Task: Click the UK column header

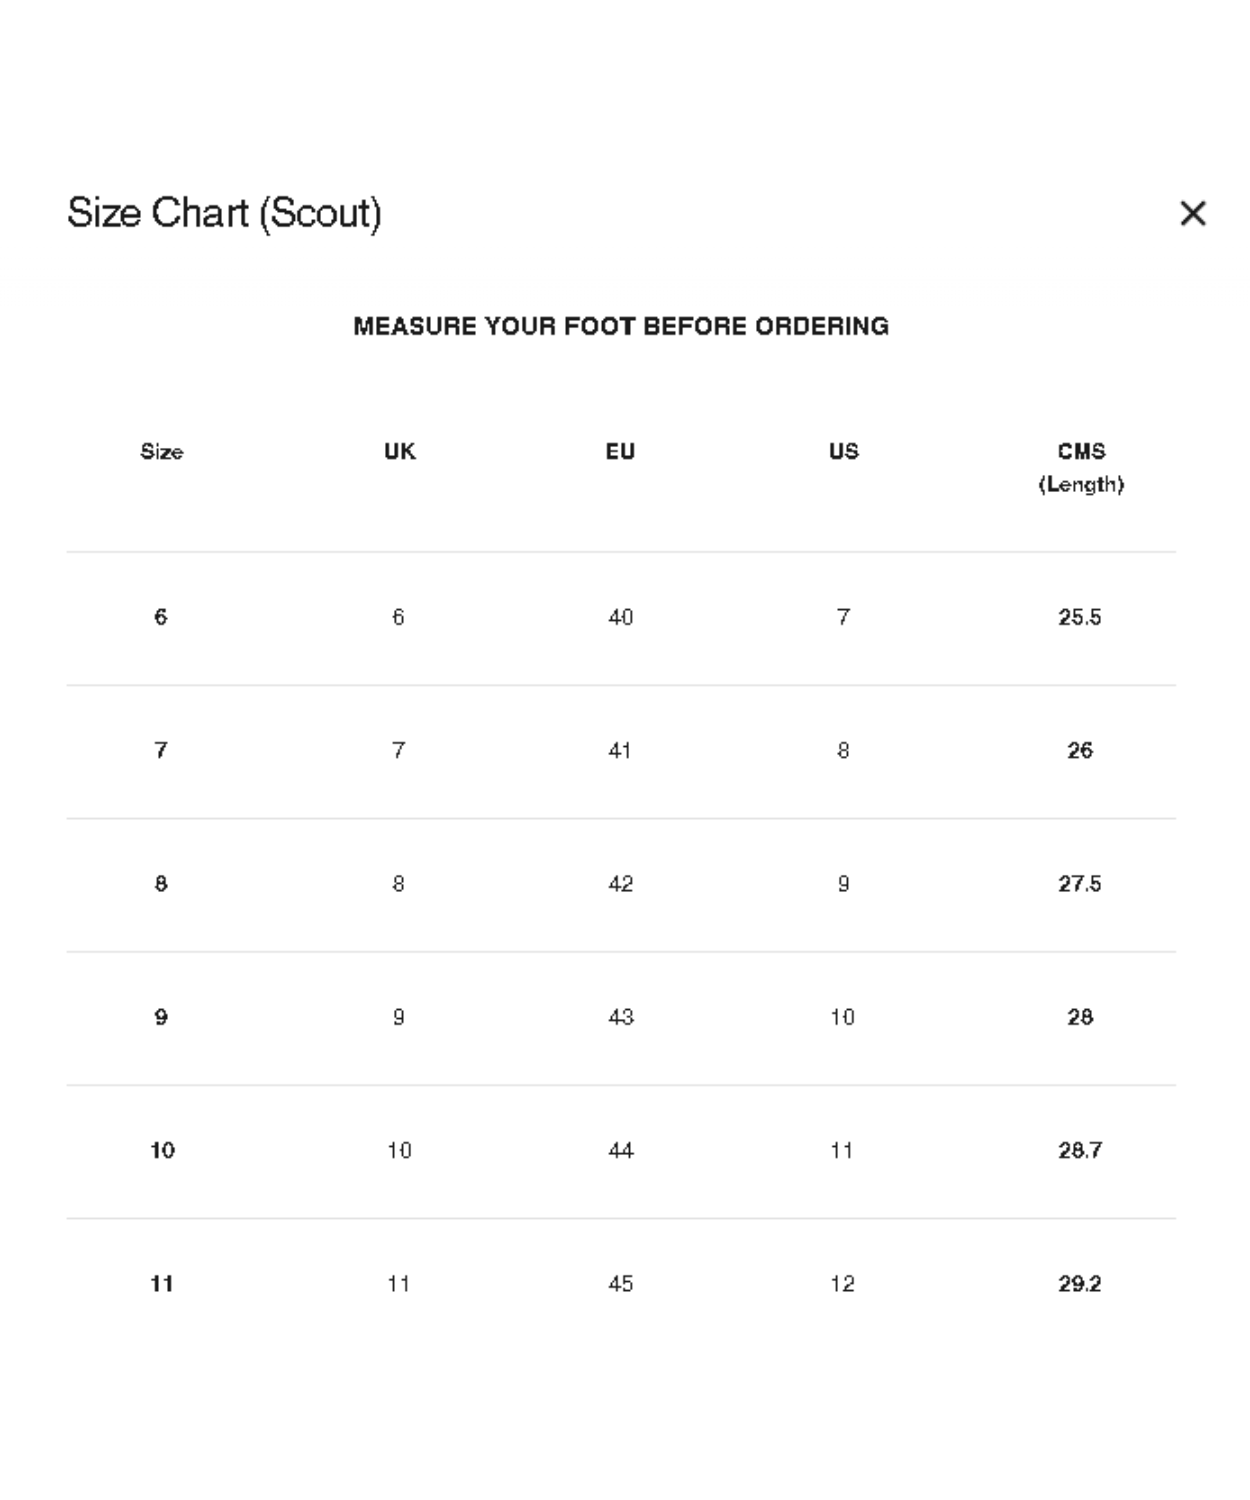Action: point(400,451)
